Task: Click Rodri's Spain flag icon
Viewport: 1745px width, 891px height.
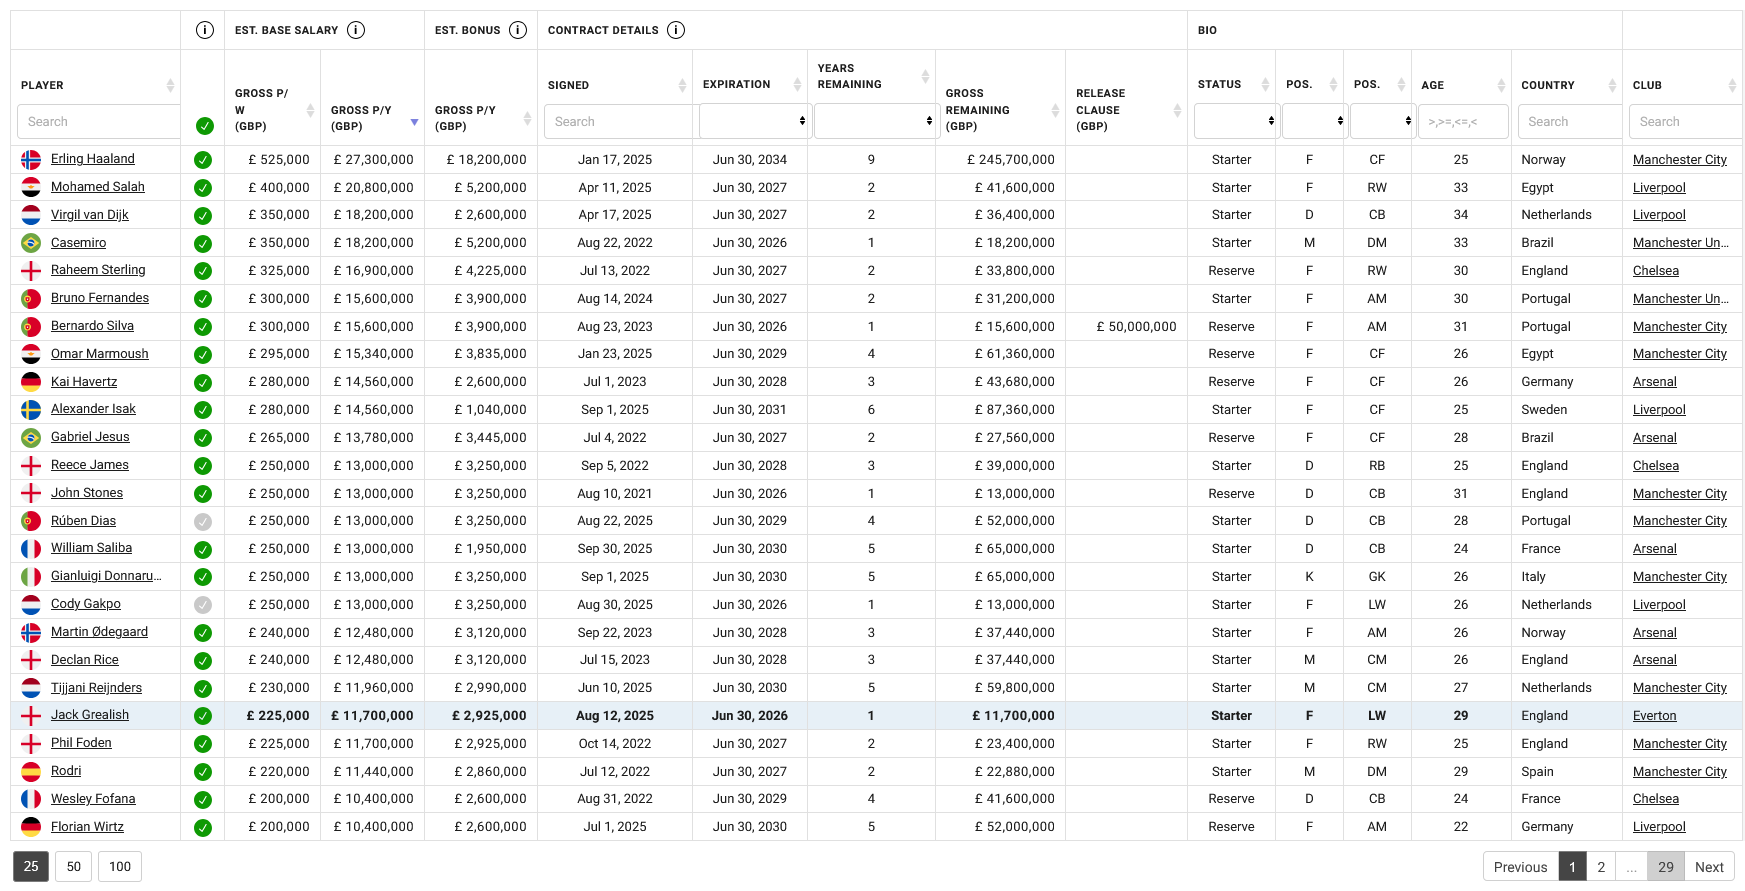Action: click(x=31, y=771)
